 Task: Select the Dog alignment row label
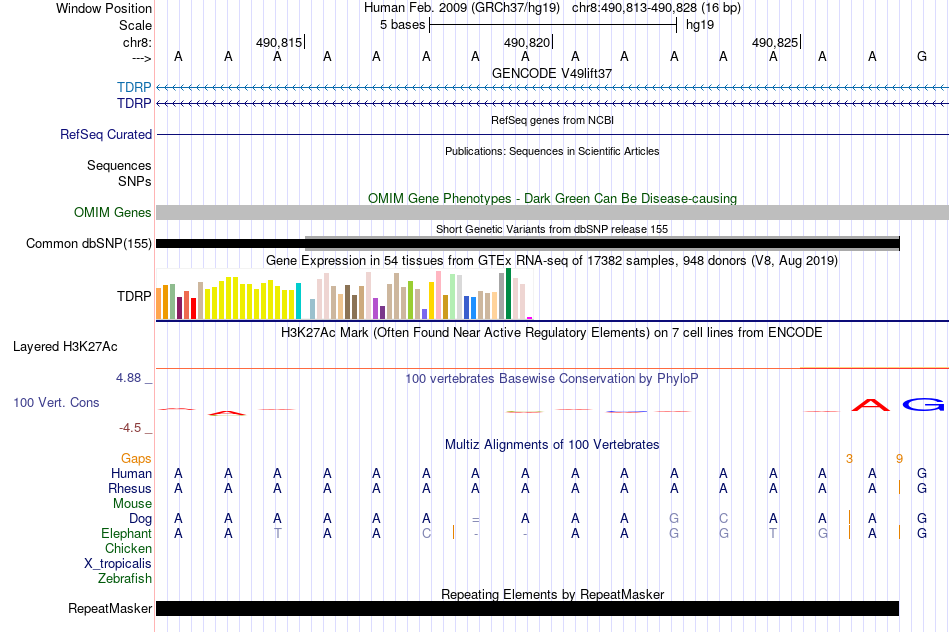pyautogui.click(x=140, y=519)
